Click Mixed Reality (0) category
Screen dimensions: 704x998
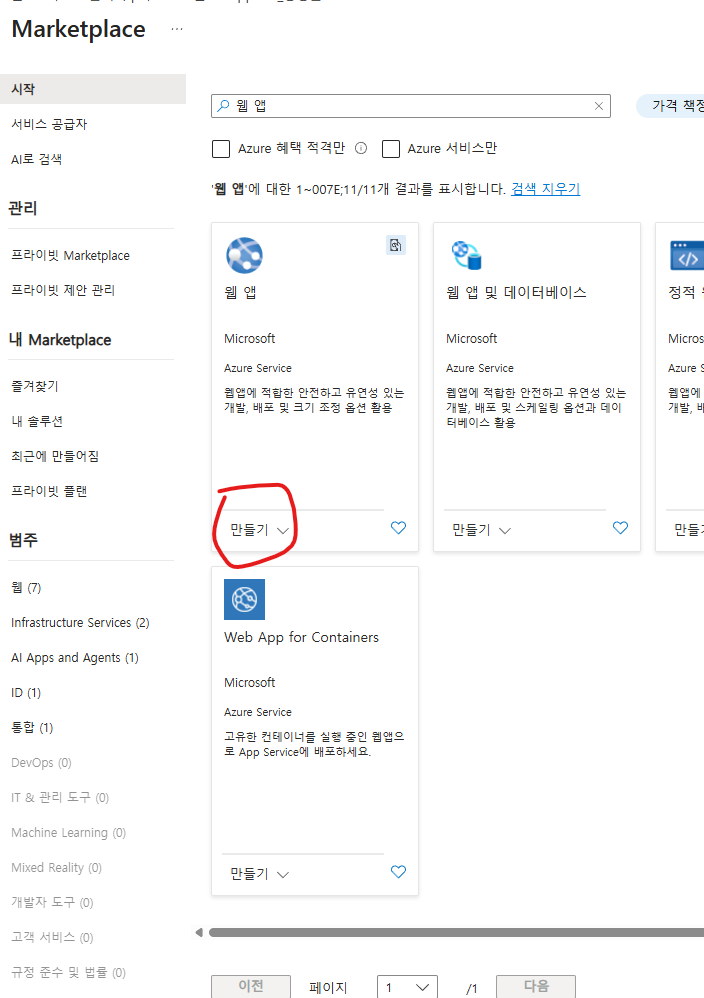(56, 868)
